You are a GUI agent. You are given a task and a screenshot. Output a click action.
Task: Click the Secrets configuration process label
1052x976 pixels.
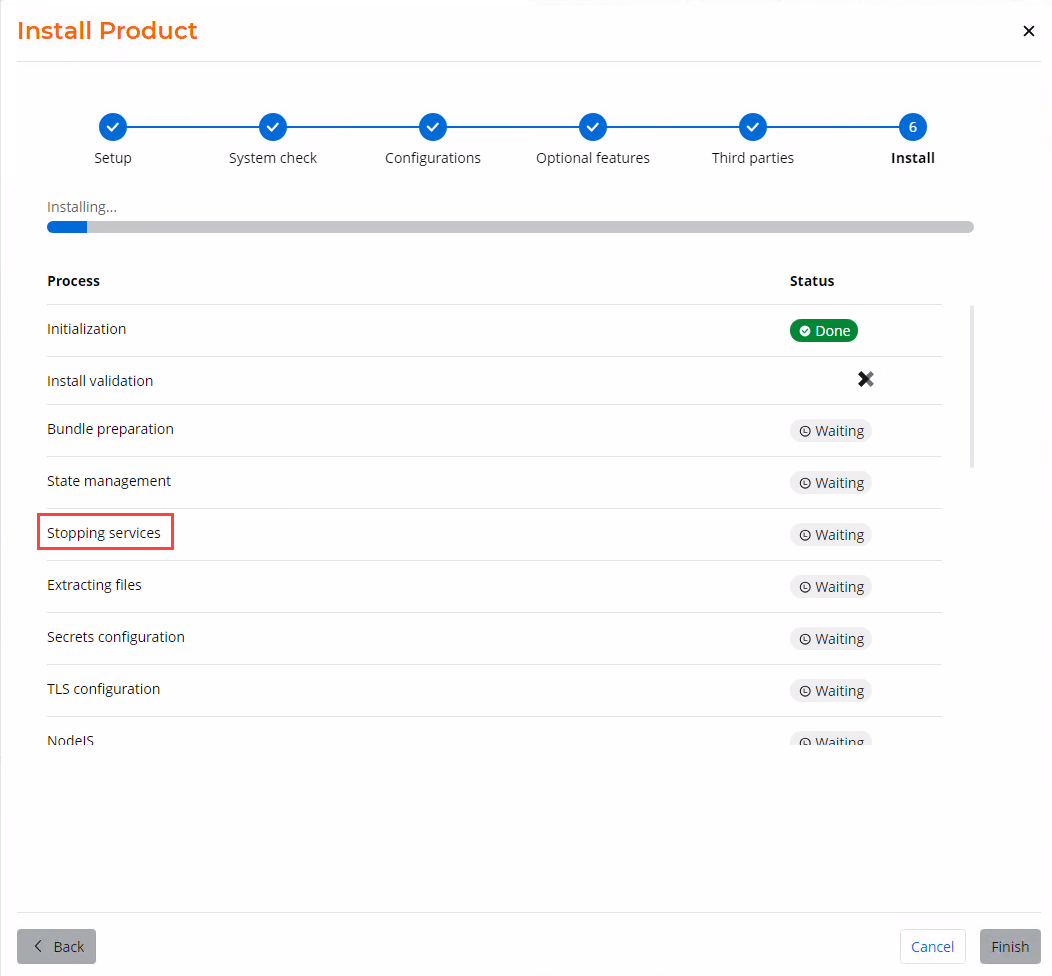tap(116, 637)
